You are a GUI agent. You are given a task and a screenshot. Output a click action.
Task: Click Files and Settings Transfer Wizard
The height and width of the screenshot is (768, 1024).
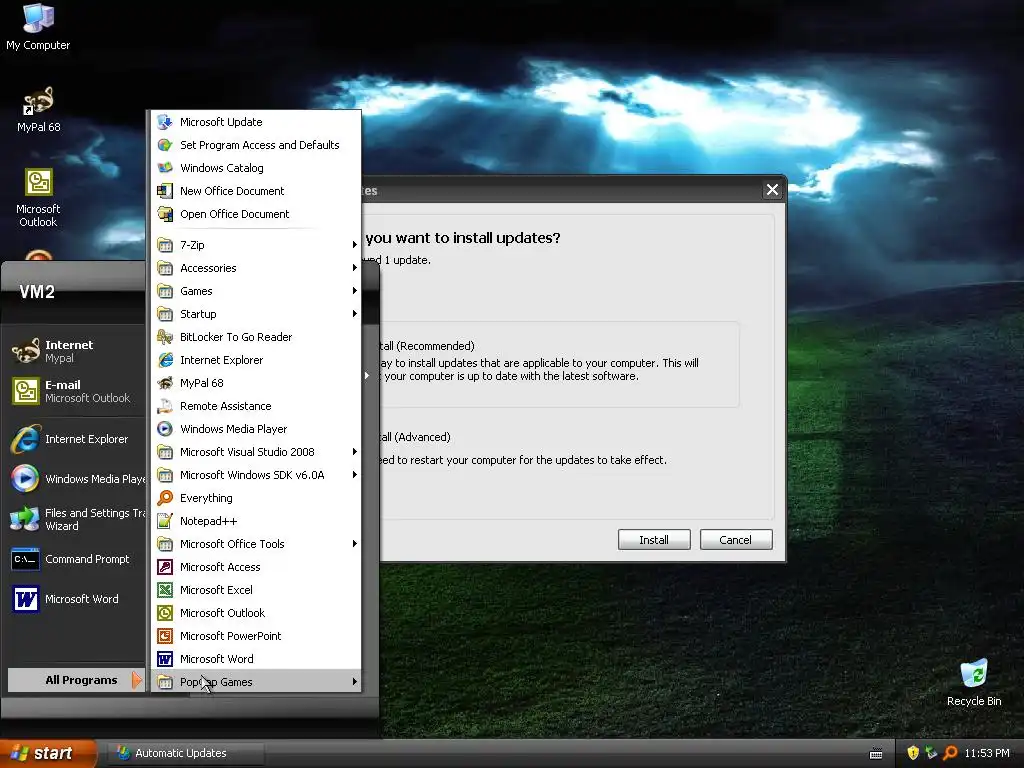click(76, 519)
